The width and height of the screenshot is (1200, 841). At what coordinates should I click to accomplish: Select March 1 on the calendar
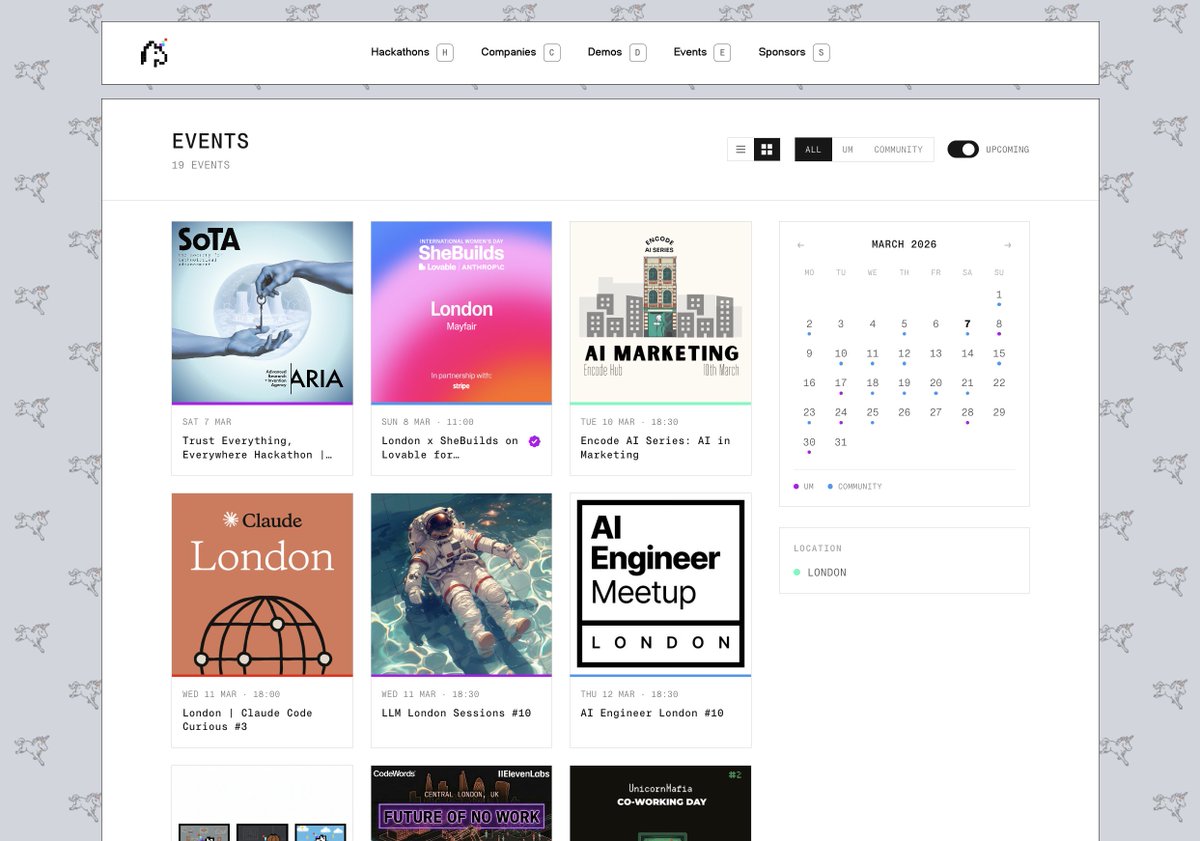tap(999, 295)
